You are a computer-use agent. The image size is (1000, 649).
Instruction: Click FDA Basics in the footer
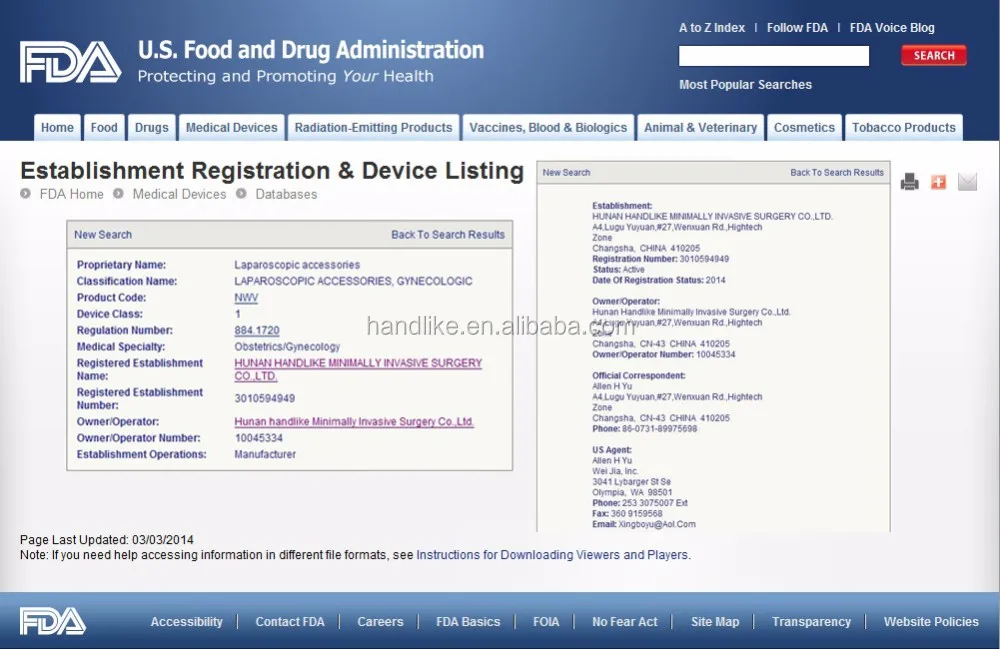(468, 622)
